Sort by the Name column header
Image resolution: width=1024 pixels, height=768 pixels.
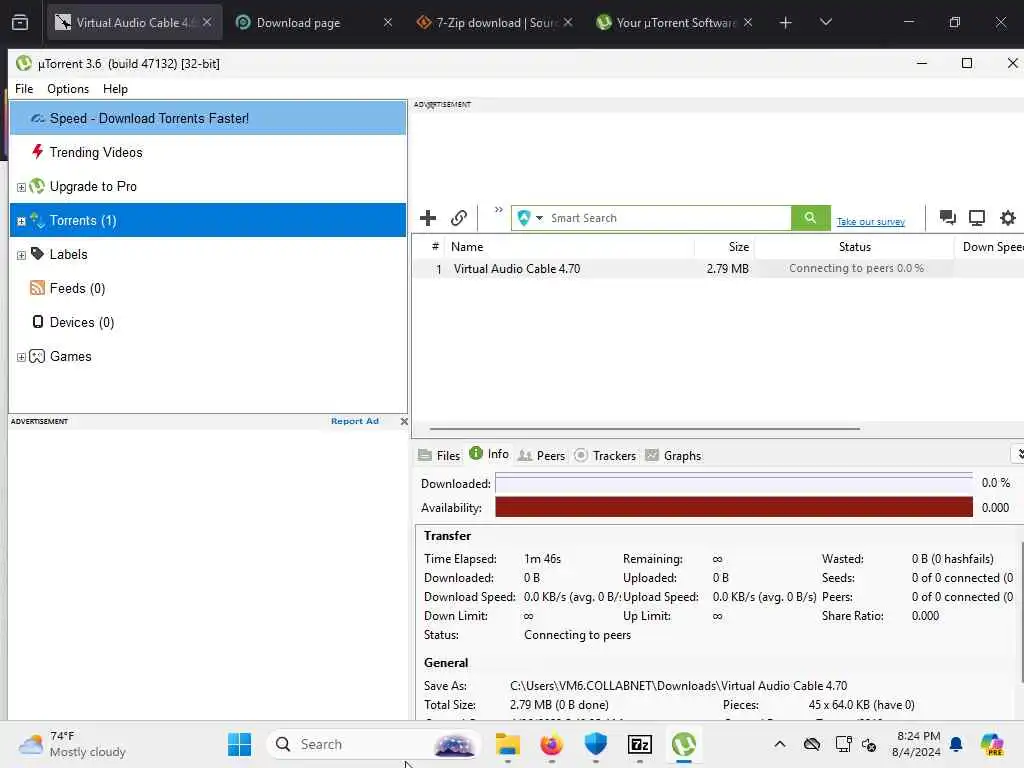569,247
